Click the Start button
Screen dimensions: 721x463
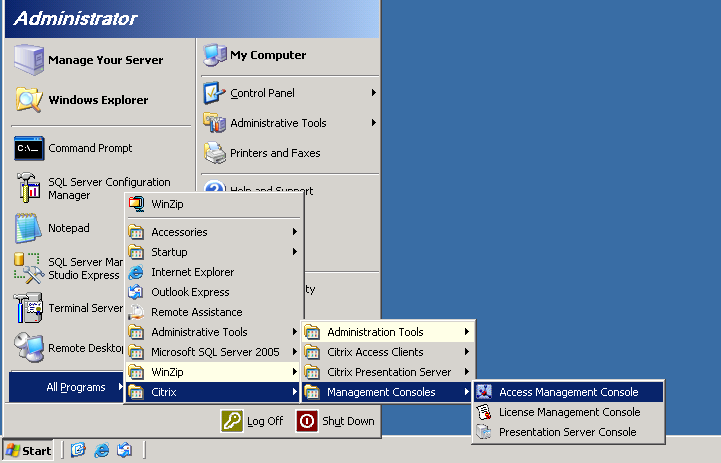(x=28, y=450)
